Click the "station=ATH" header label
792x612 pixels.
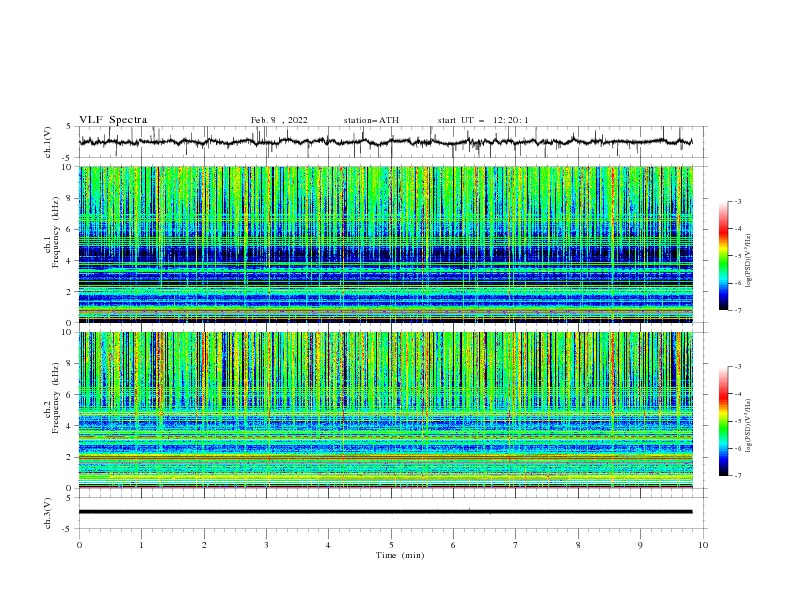[371, 120]
